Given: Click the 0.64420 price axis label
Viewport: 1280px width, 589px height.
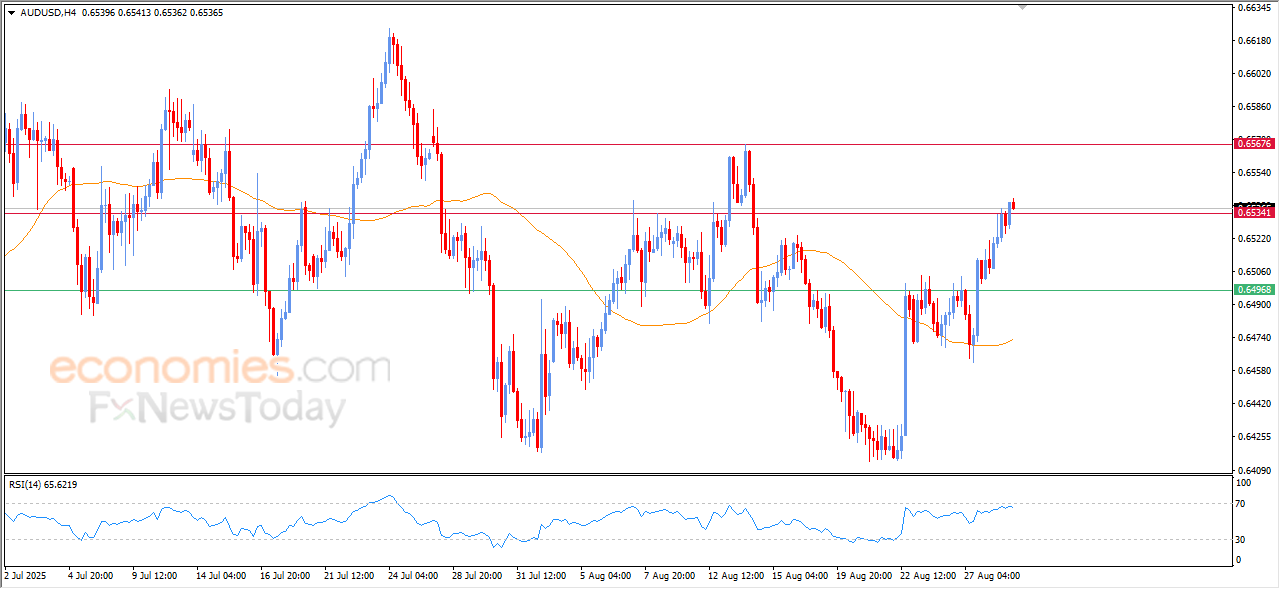Looking at the screenshot, I should 1255,403.
